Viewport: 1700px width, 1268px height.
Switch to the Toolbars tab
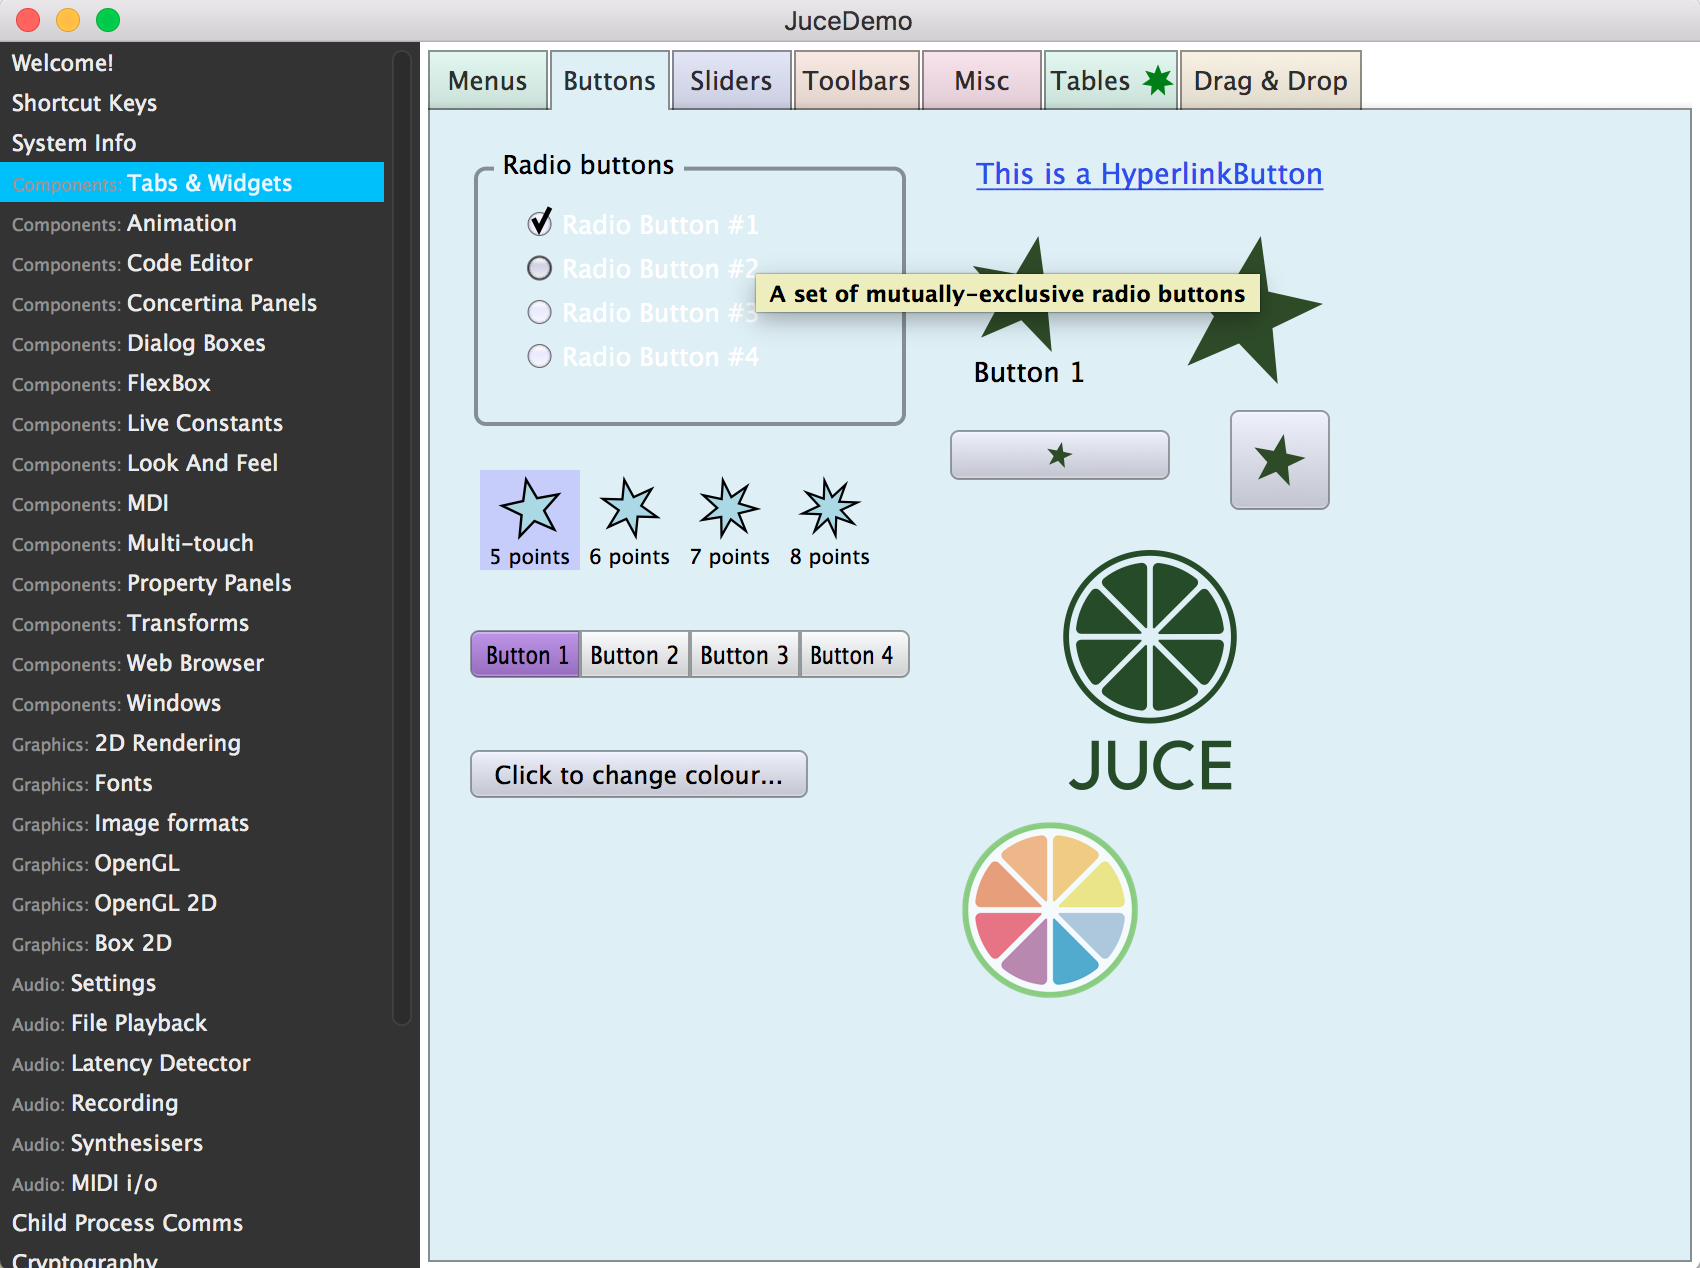coord(856,81)
